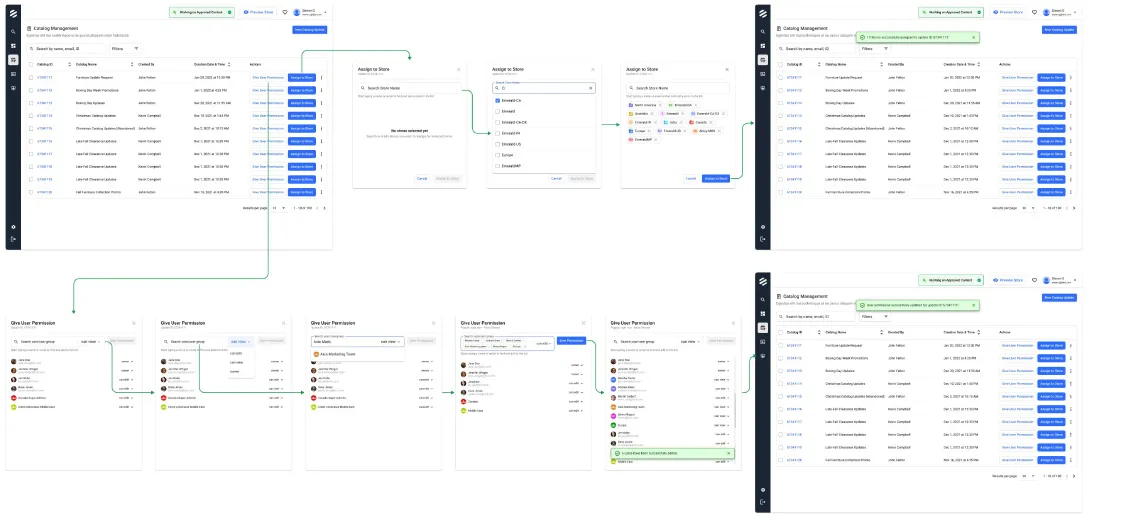Viewport: 1140px width, 523px height.
Task: Uncheck Emerald-CA in Assign to Store list
Action: pos(497,100)
